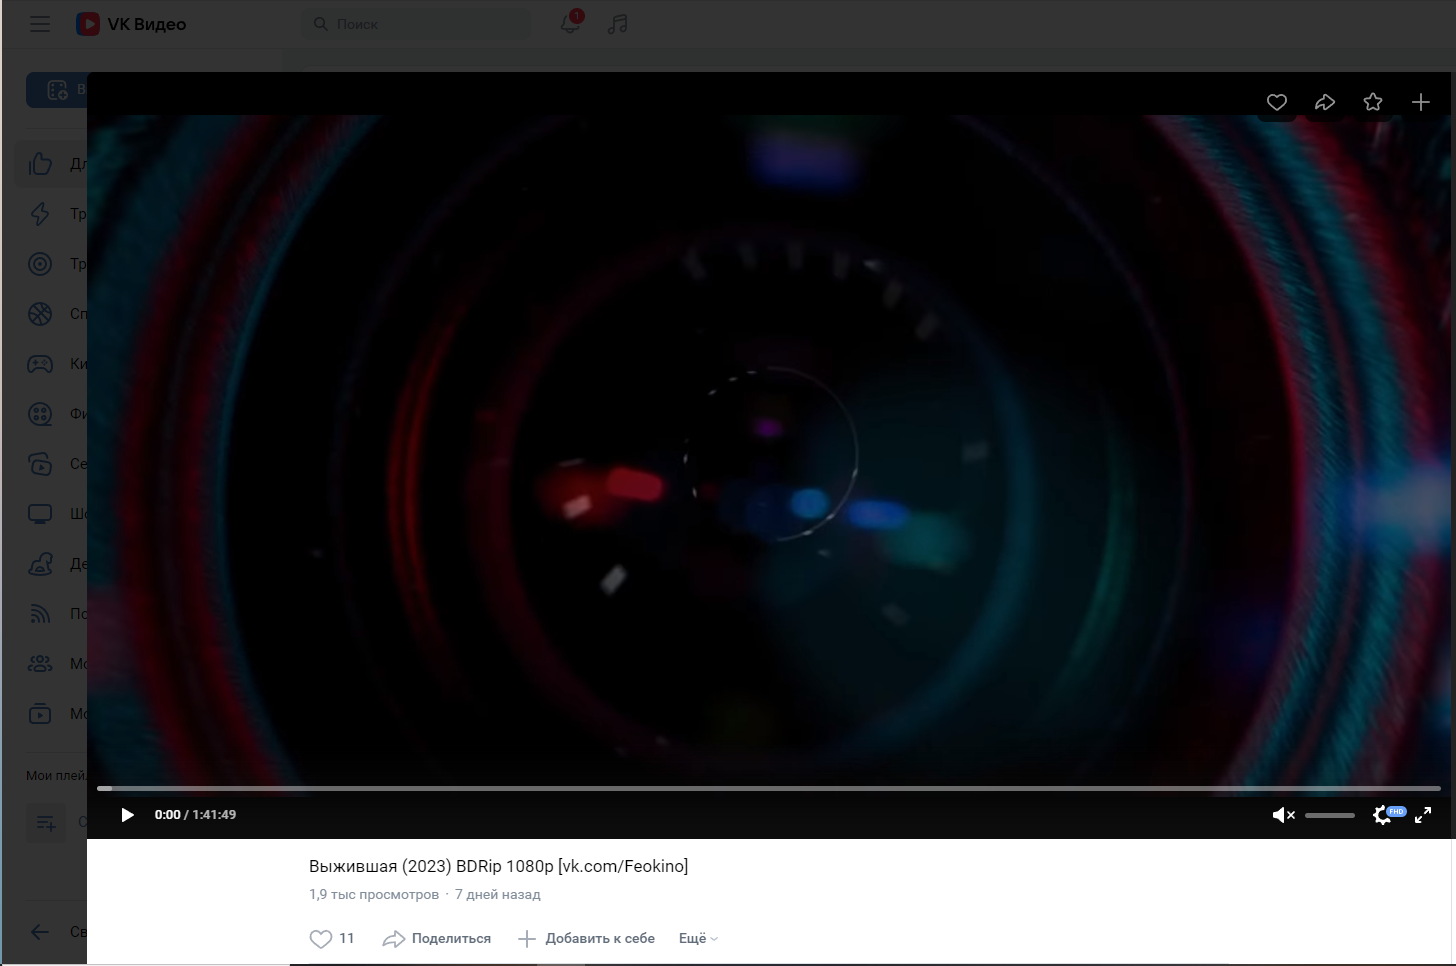Open the player quality settings gear

(1383, 815)
